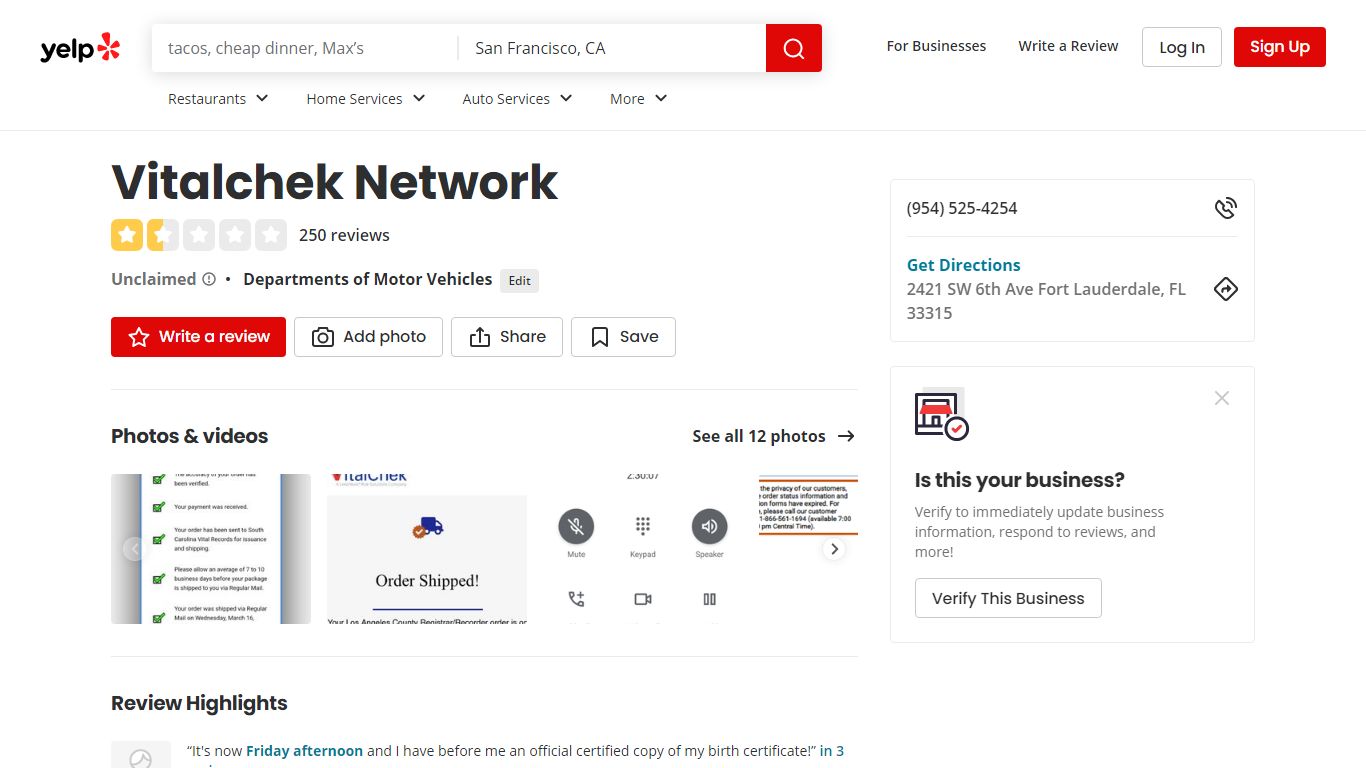Image resolution: width=1366 pixels, height=768 pixels.
Task: Click the storefront verify business icon
Action: (x=941, y=414)
